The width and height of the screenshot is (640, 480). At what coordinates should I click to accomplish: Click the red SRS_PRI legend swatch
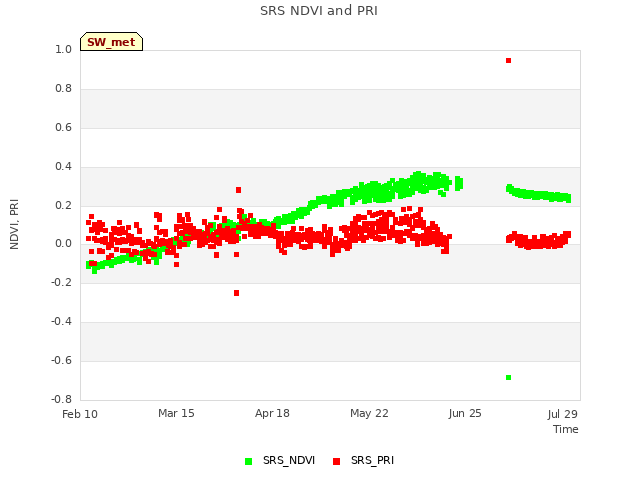tap(336, 461)
